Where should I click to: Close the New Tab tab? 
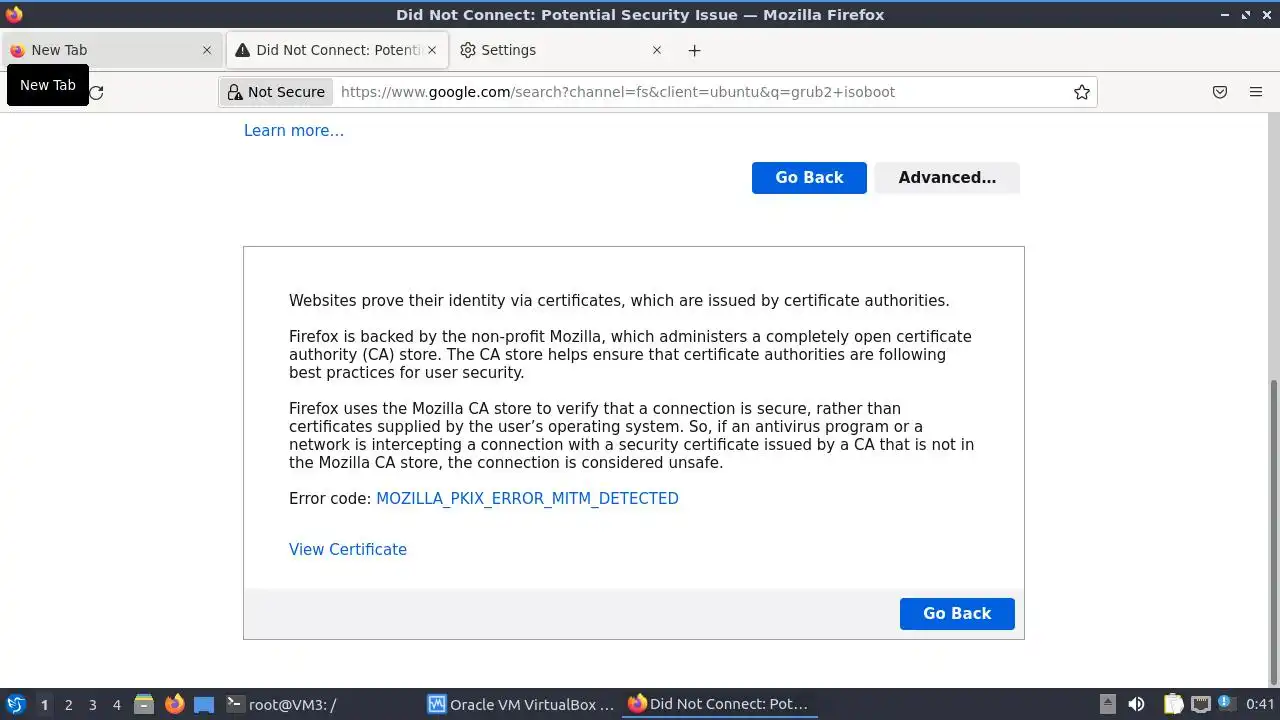207,50
